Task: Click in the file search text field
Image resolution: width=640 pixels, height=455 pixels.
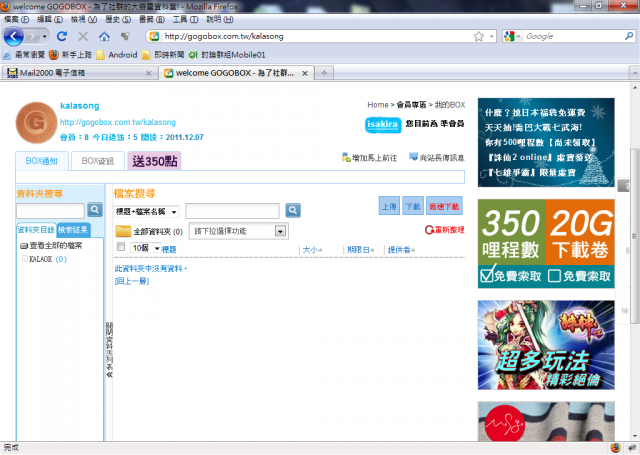Action: click(x=232, y=211)
